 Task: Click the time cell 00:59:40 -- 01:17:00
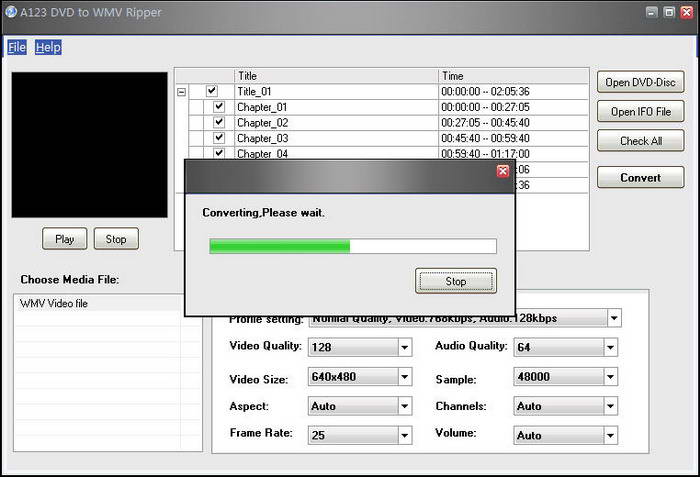[485, 154]
